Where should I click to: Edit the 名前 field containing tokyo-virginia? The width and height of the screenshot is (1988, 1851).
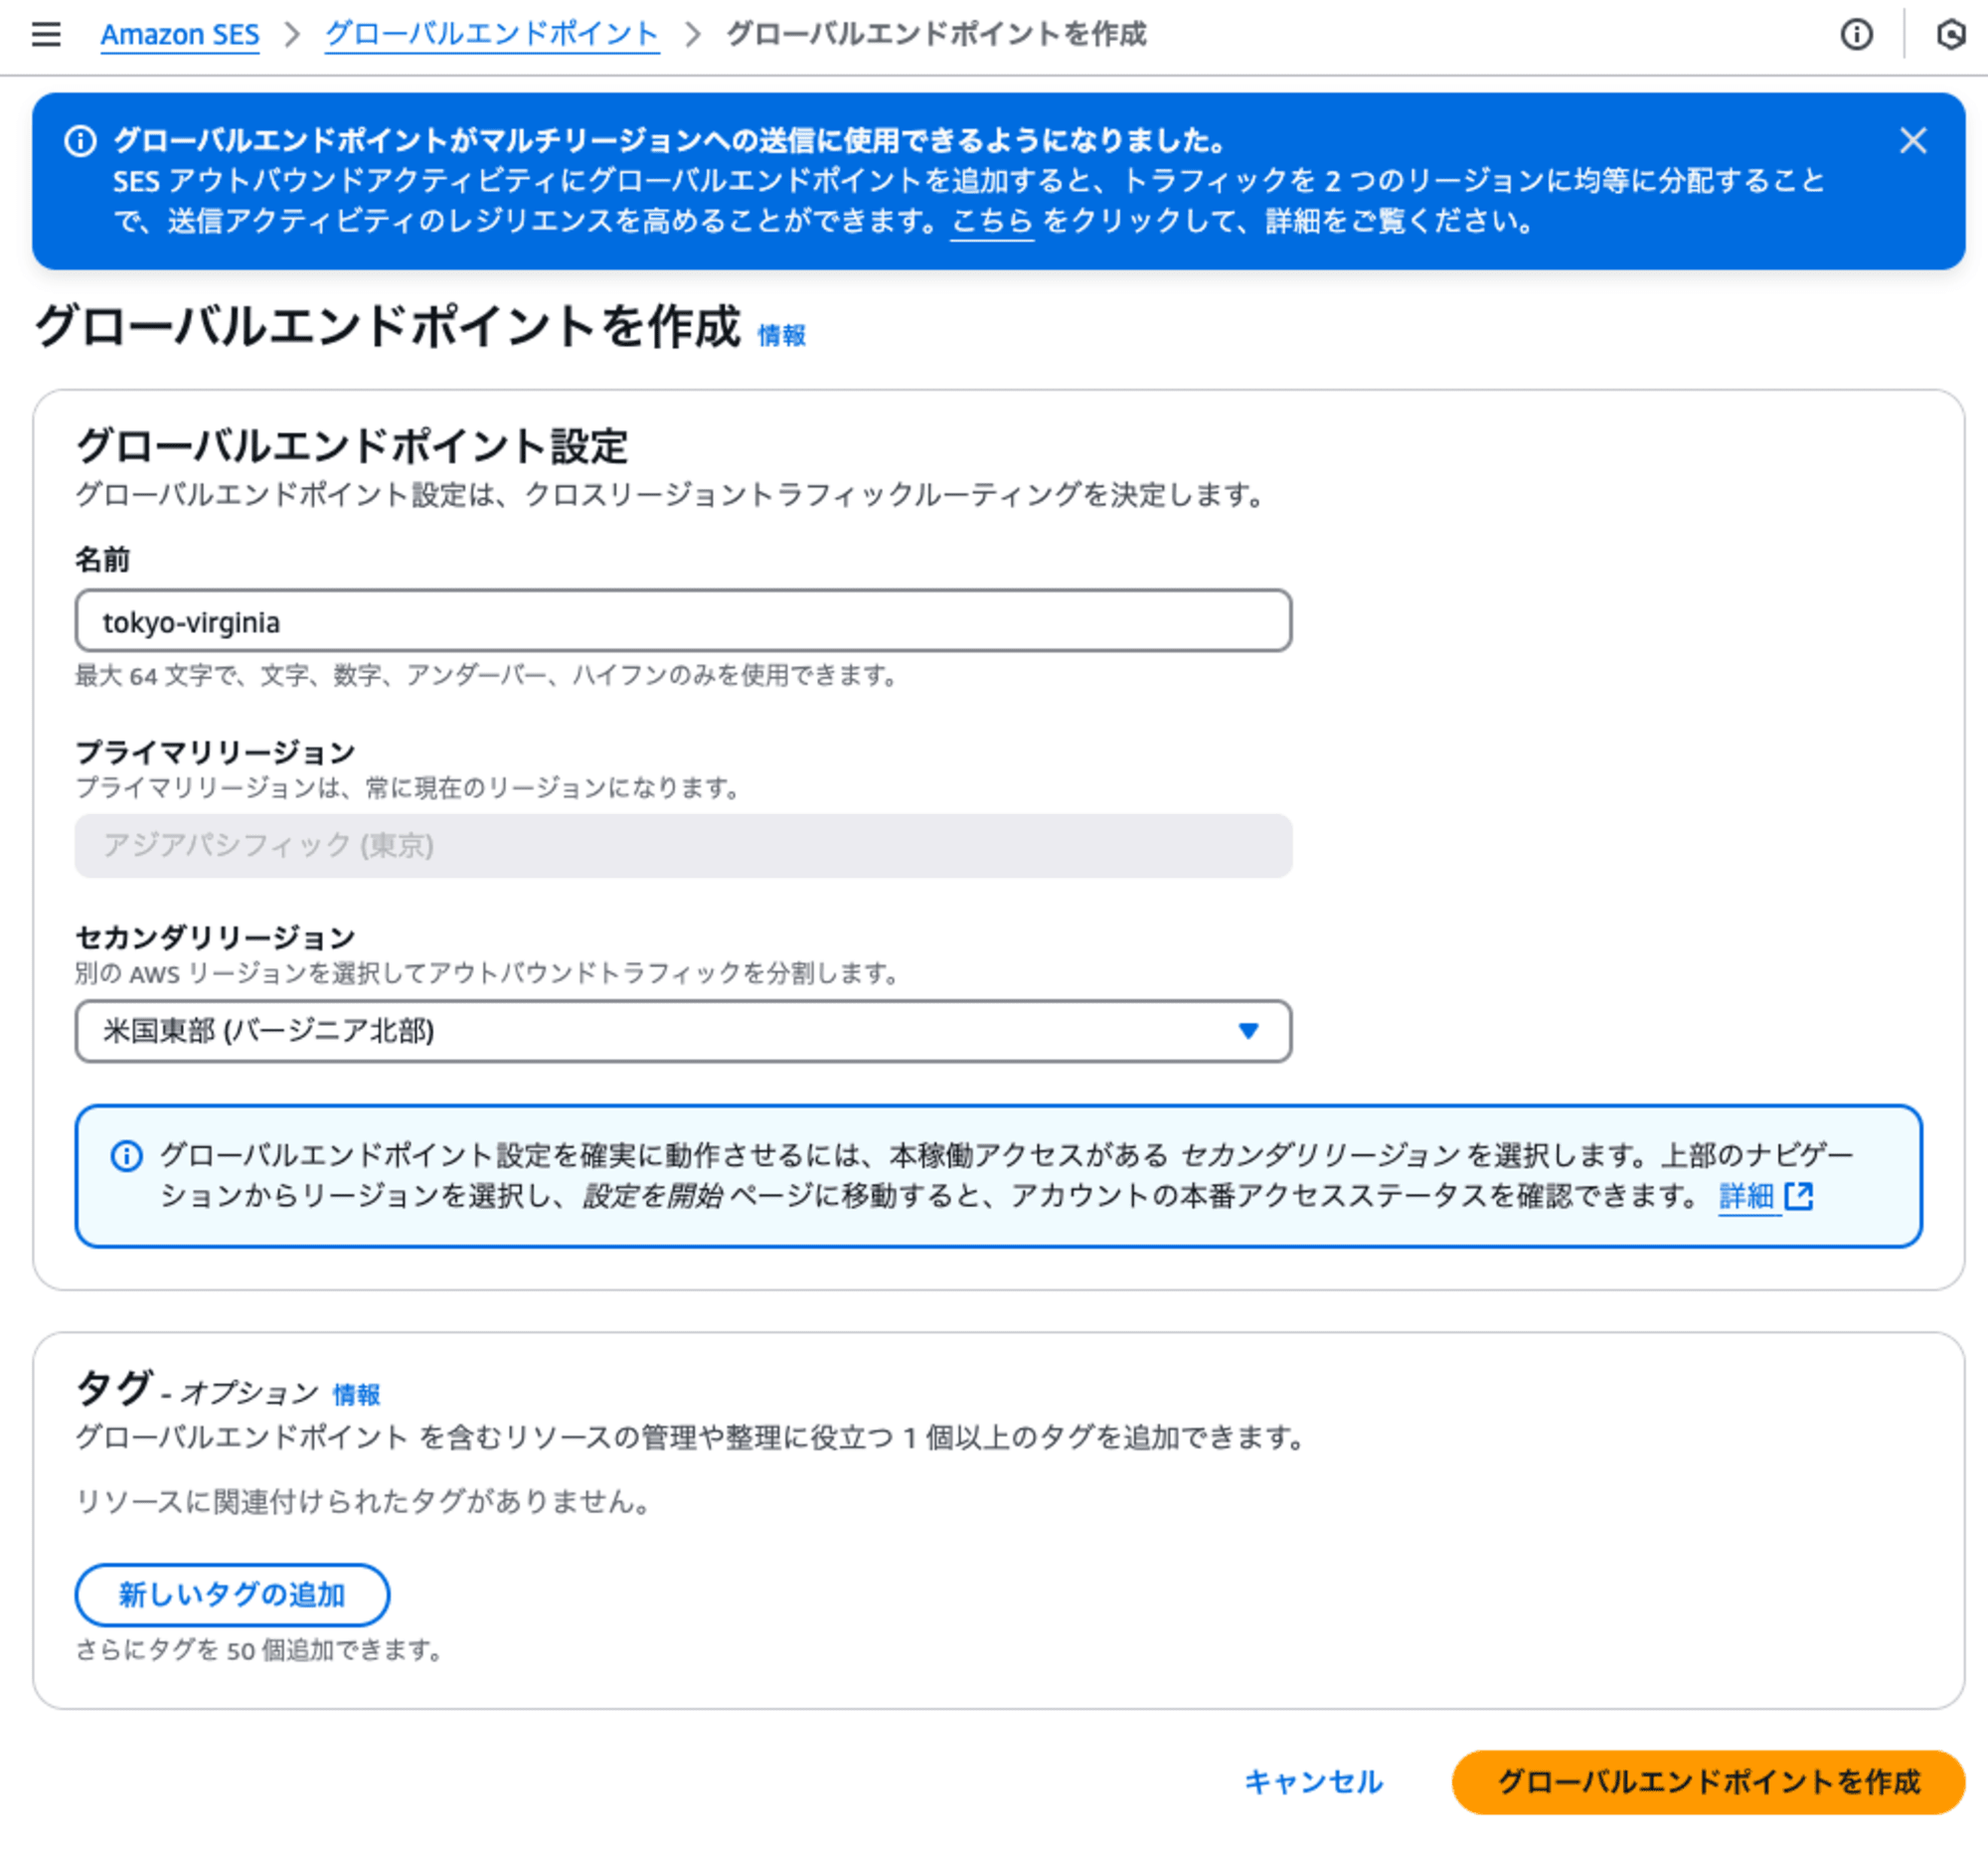(683, 621)
